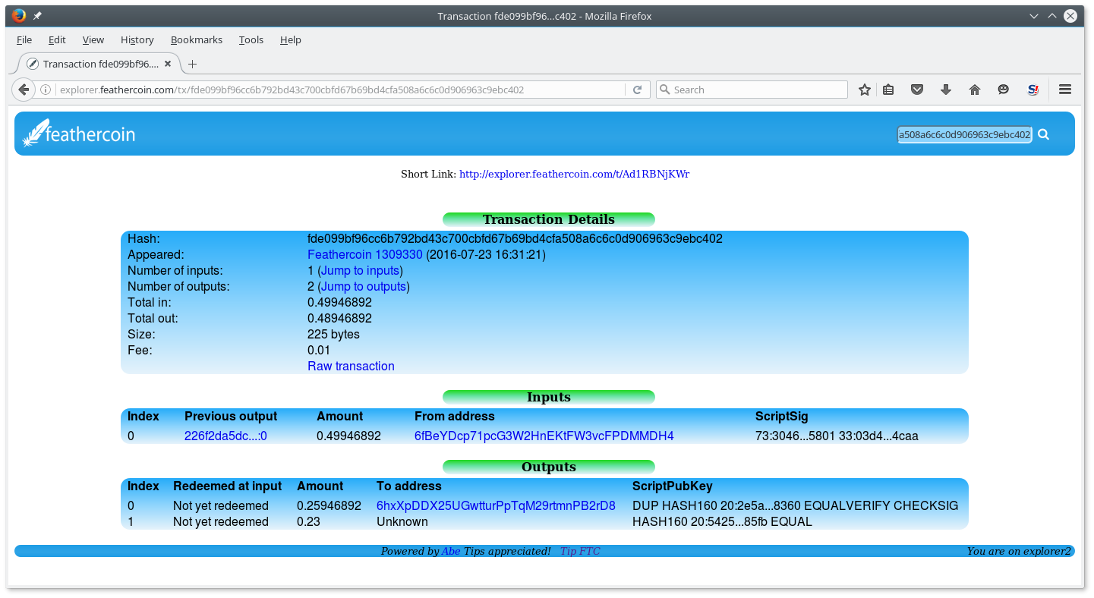Click the Unknown address cell
This screenshot has width=1094, height=598.
[403, 522]
